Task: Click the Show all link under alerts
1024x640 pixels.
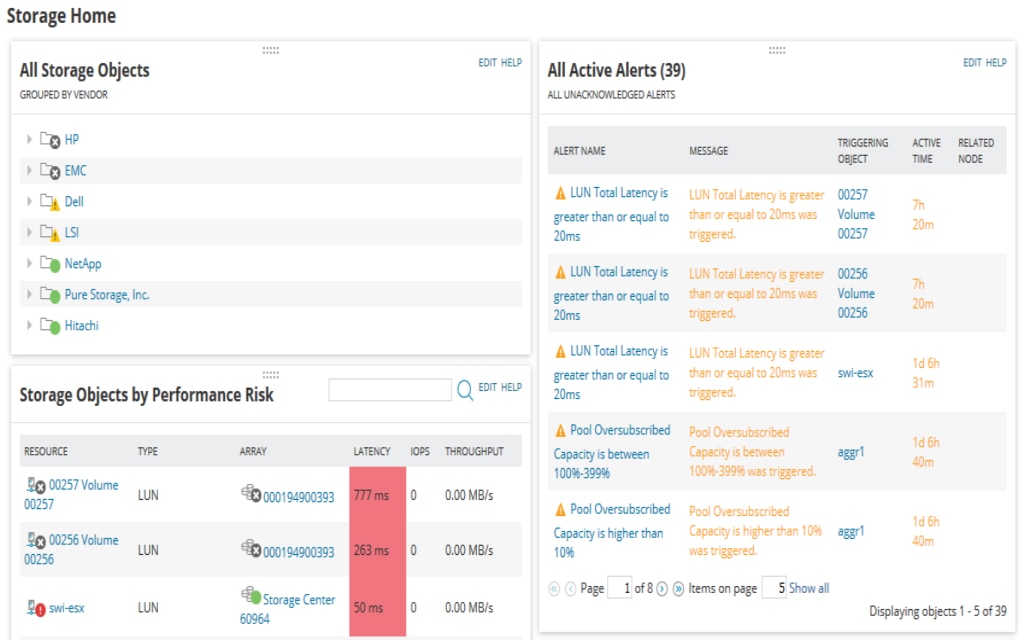Action: [x=808, y=588]
